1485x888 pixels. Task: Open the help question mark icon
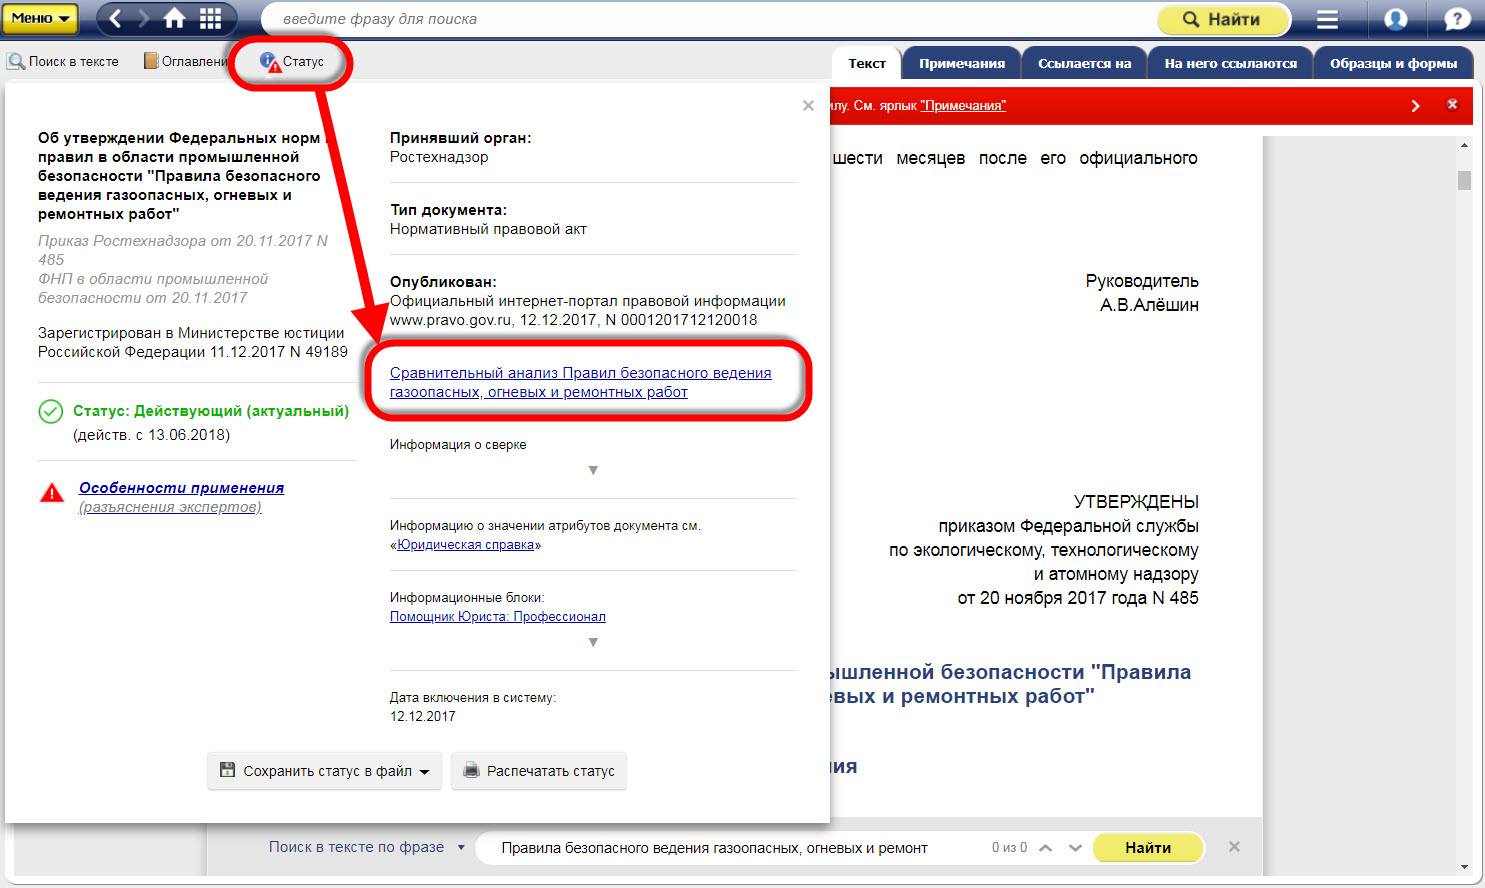[x=1457, y=19]
